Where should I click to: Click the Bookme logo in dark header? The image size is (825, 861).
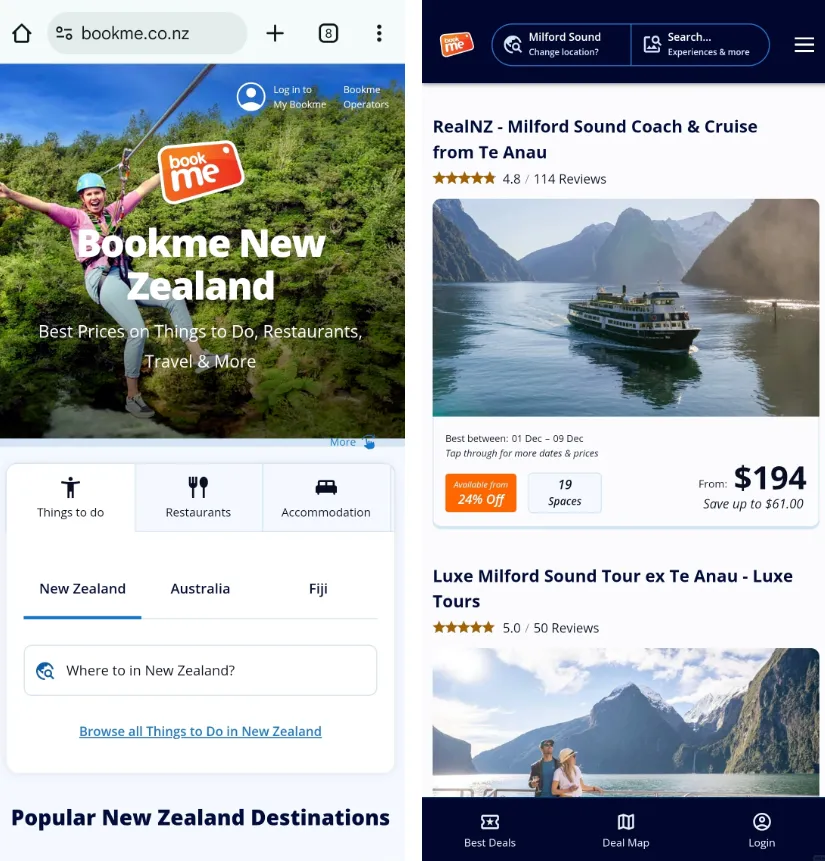tap(456, 44)
